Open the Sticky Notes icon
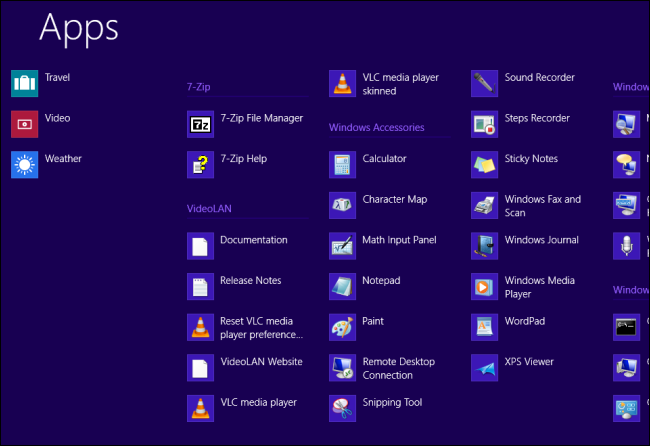Image resolution: width=650 pixels, height=446 pixels. pyautogui.click(x=485, y=165)
